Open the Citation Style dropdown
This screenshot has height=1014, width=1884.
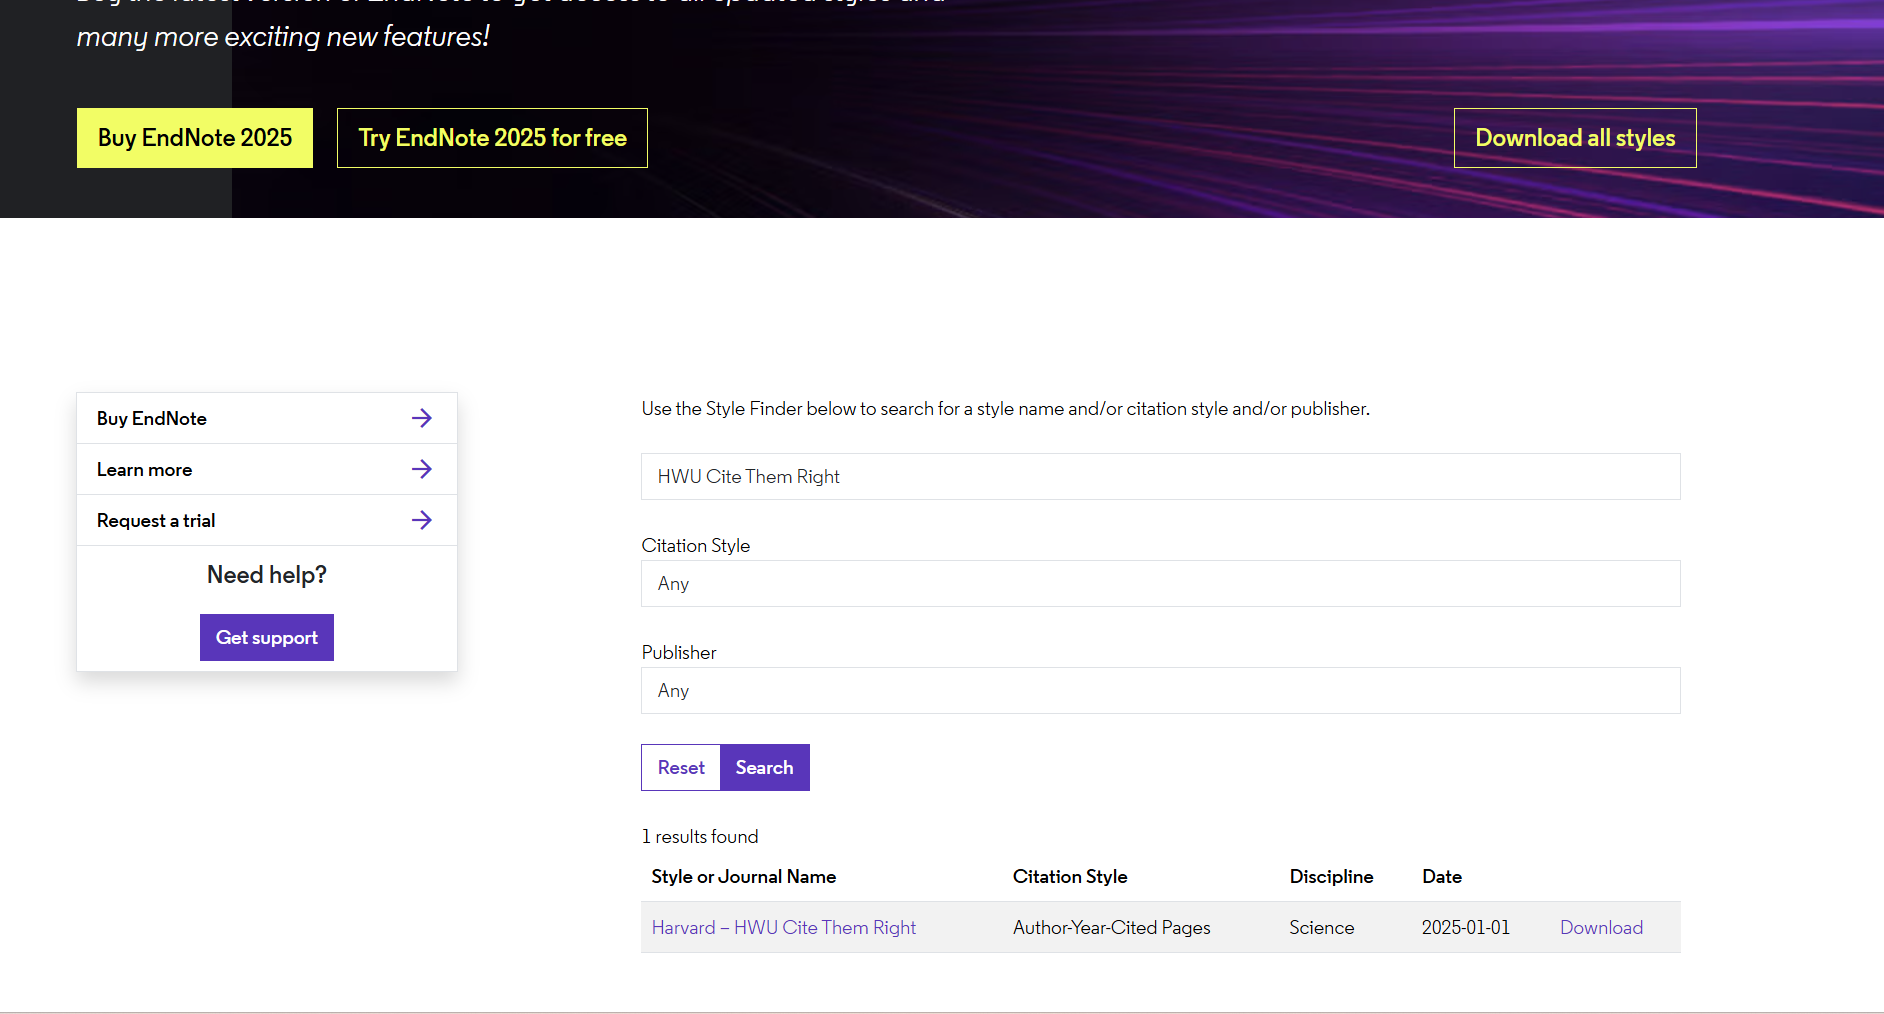click(x=1160, y=584)
